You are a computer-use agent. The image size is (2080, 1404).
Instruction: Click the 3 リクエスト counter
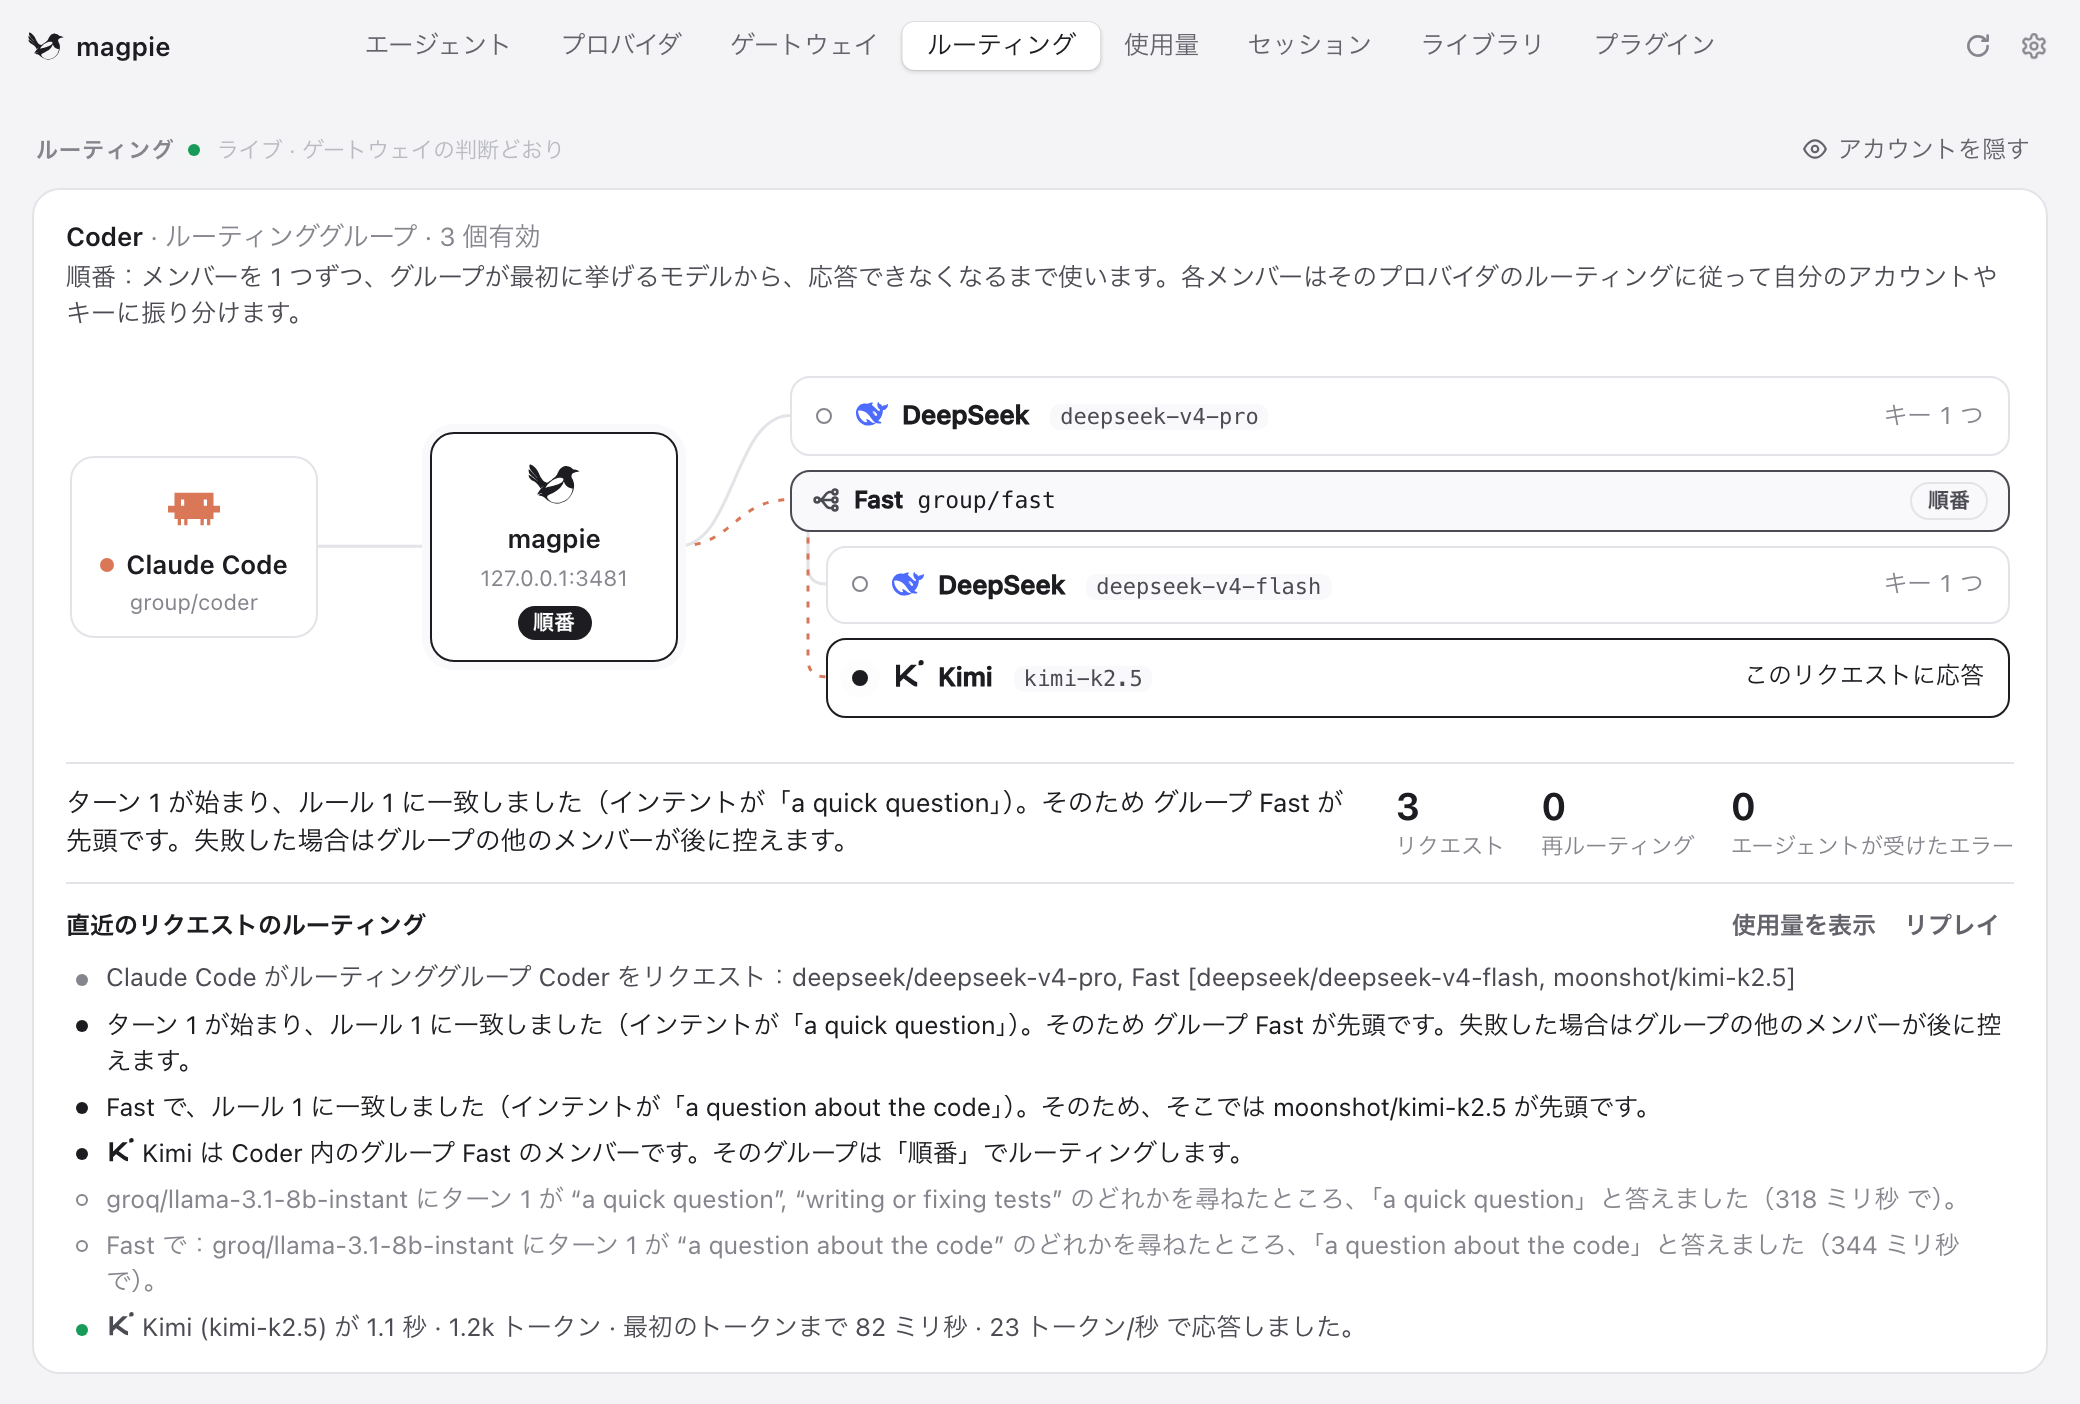[x=1449, y=822]
